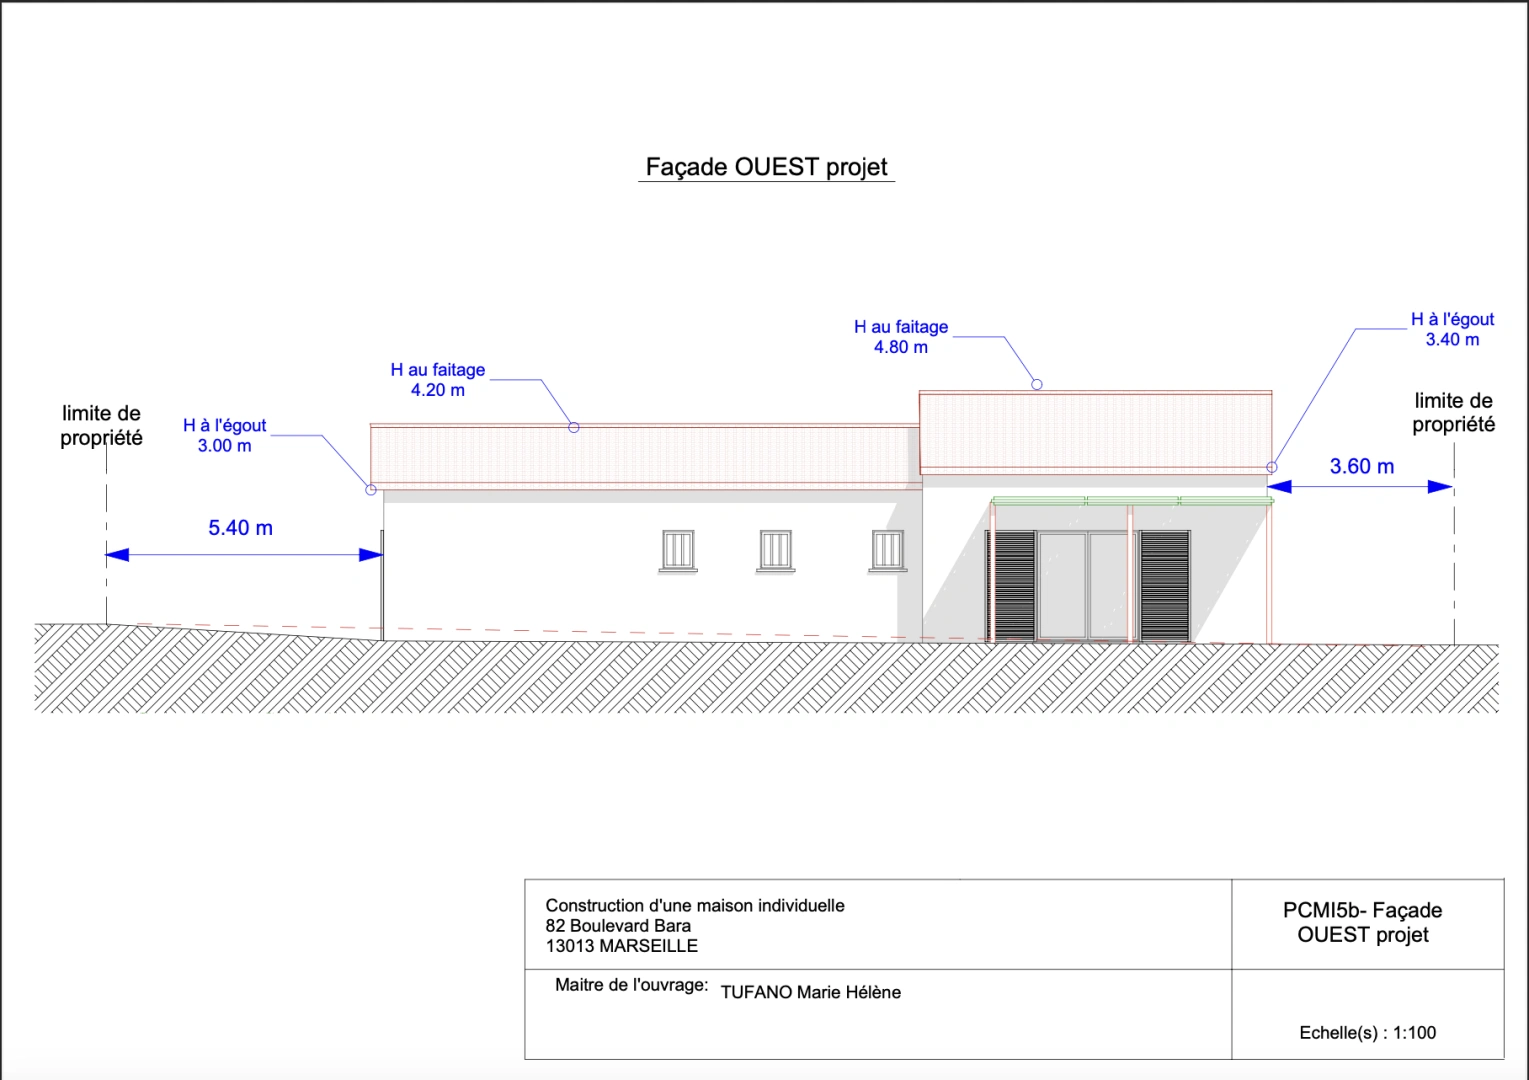This screenshot has width=1529, height=1080.
Task: Click the 'Façade OUEST projet' title
Action: tap(766, 167)
